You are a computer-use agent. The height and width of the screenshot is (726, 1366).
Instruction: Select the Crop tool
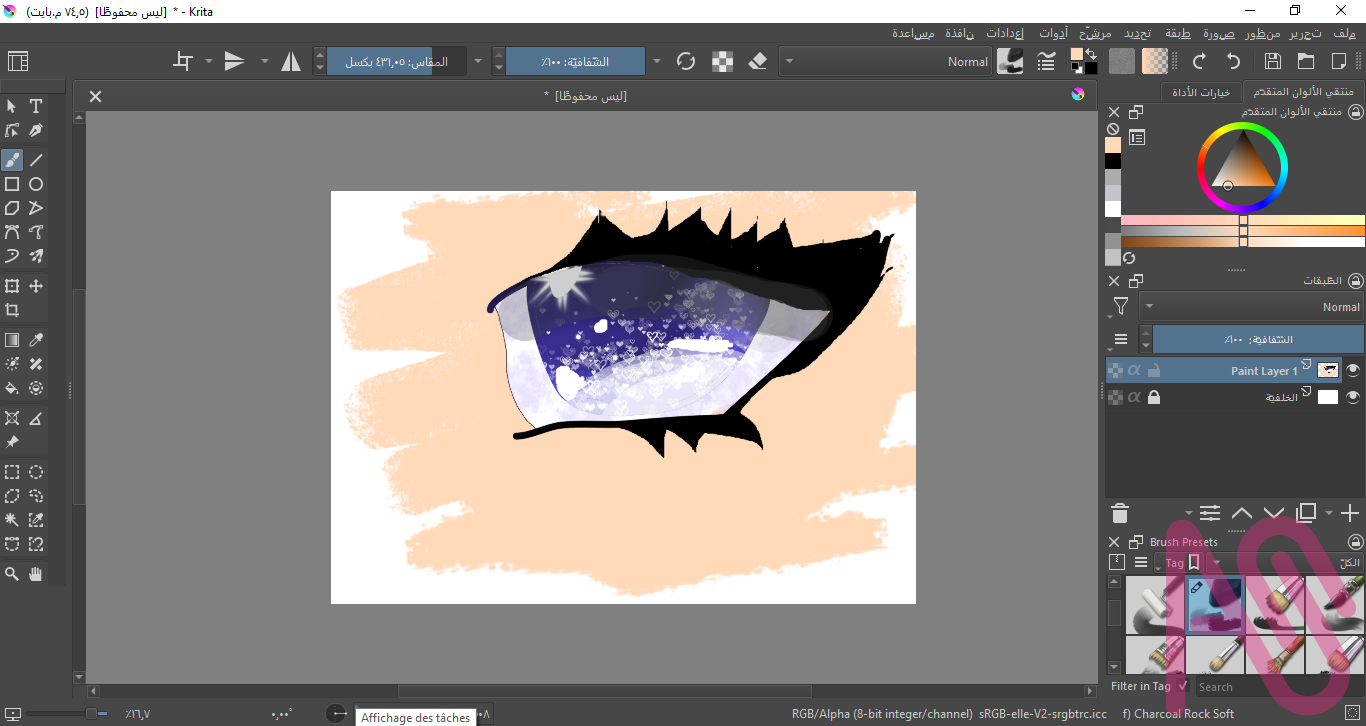click(12, 310)
